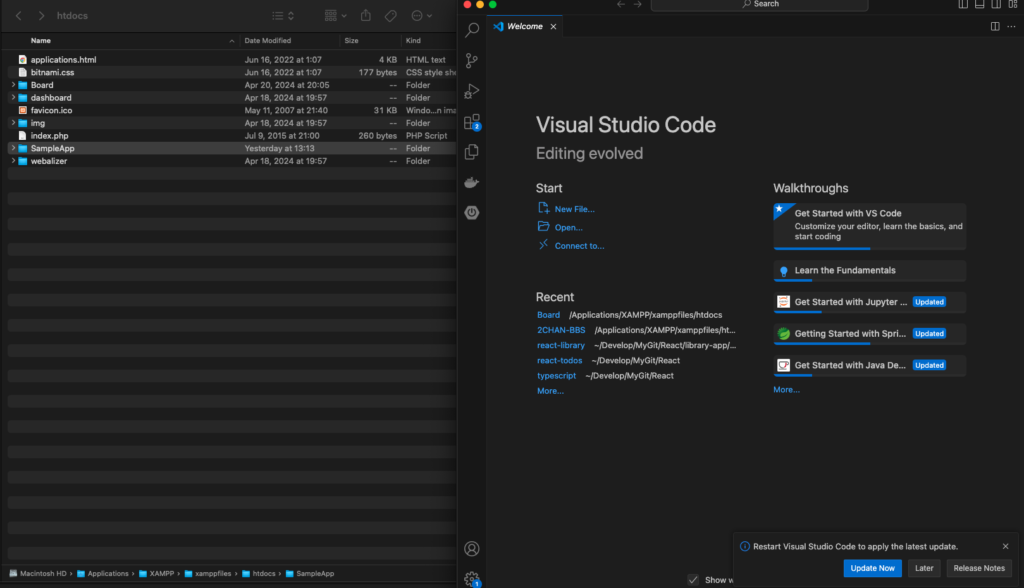Expand the webalizer folder in Finder
This screenshot has width=1024, height=588.
coord(13,161)
